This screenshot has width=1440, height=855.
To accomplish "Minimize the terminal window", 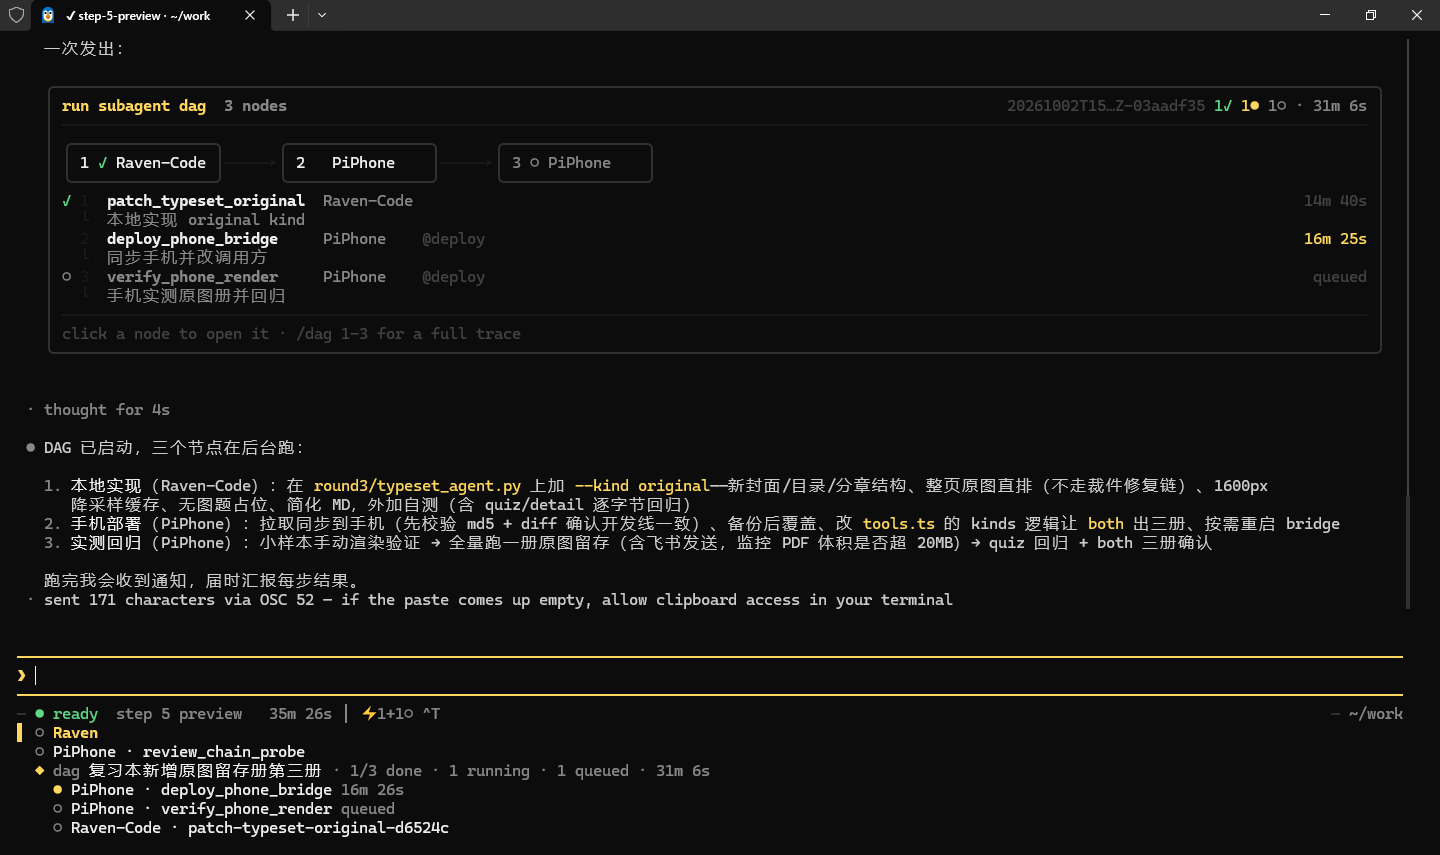I will click(1325, 15).
